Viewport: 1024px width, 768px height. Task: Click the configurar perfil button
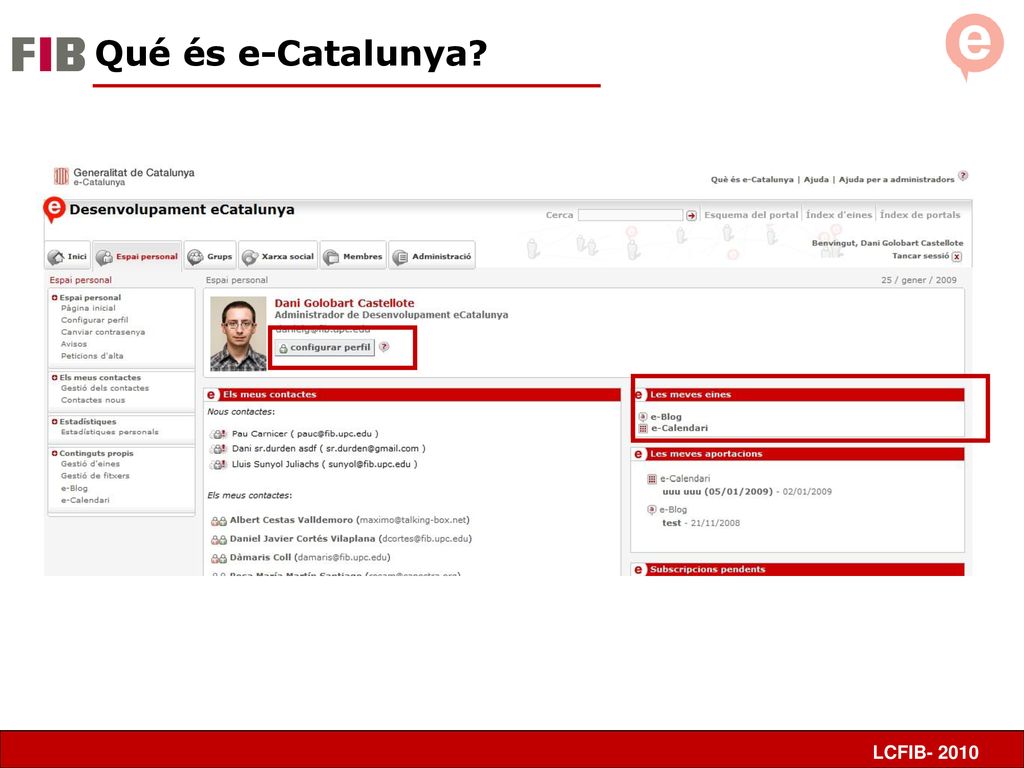click(x=325, y=347)
